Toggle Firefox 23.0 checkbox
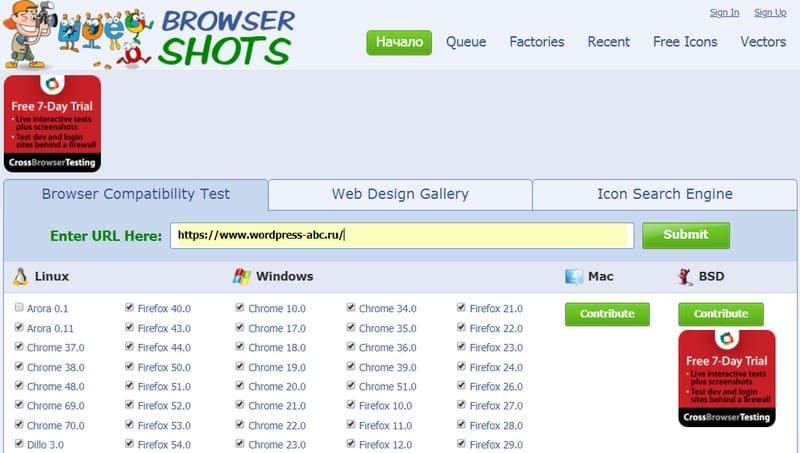Screen dimensions: 800x453 pos(461,346)
